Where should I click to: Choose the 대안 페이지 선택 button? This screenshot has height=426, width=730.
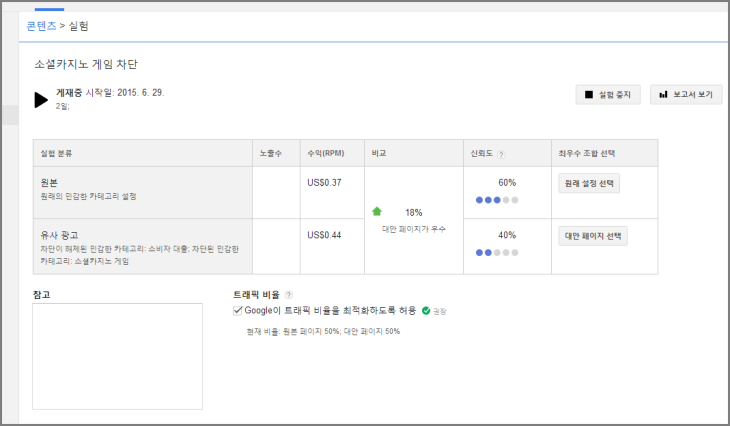tap(593, 236)
